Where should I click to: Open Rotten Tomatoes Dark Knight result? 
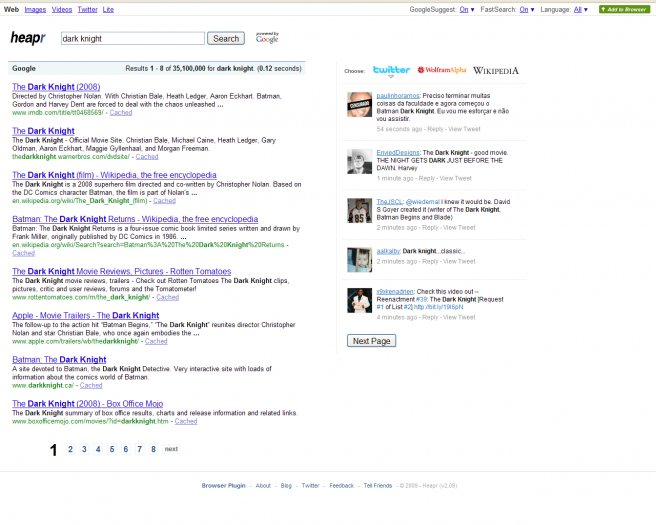(x=122, y=271)
